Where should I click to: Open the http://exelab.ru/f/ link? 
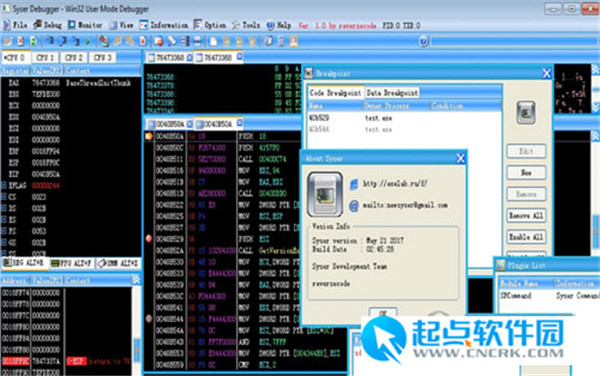tap(395, 184)
